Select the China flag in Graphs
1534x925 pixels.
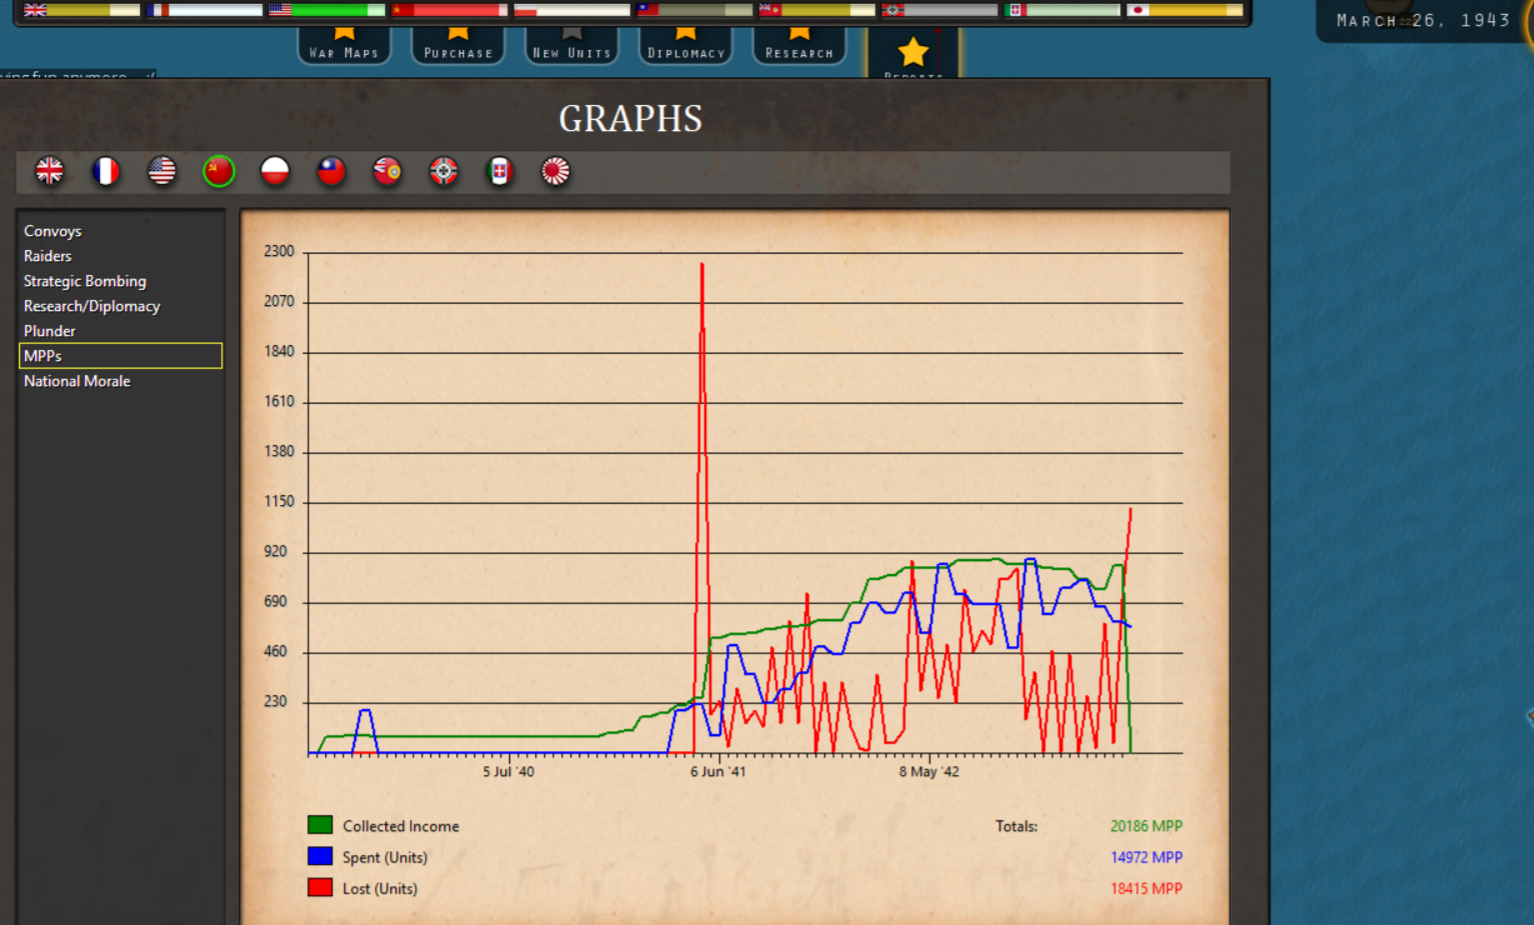coord(331,171)
